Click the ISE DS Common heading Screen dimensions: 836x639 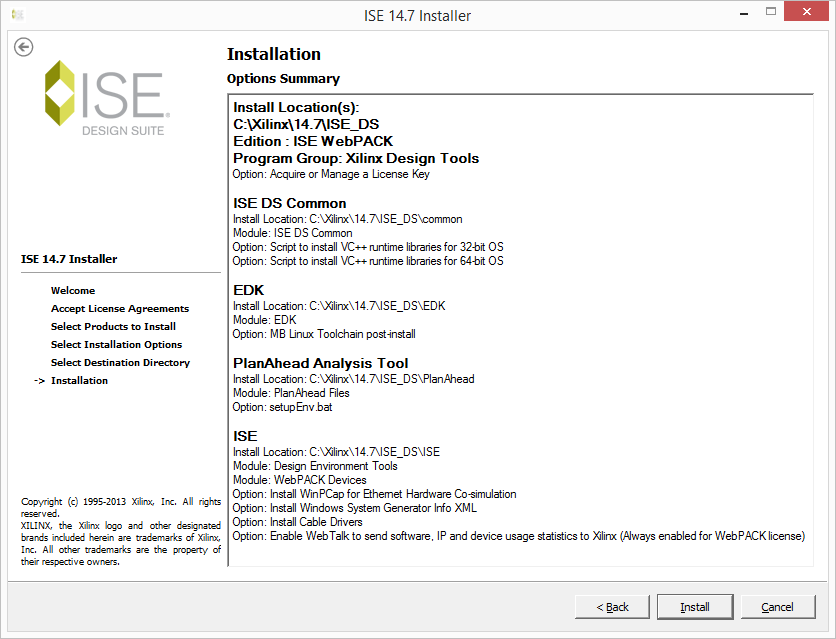[x=290, y=204]
